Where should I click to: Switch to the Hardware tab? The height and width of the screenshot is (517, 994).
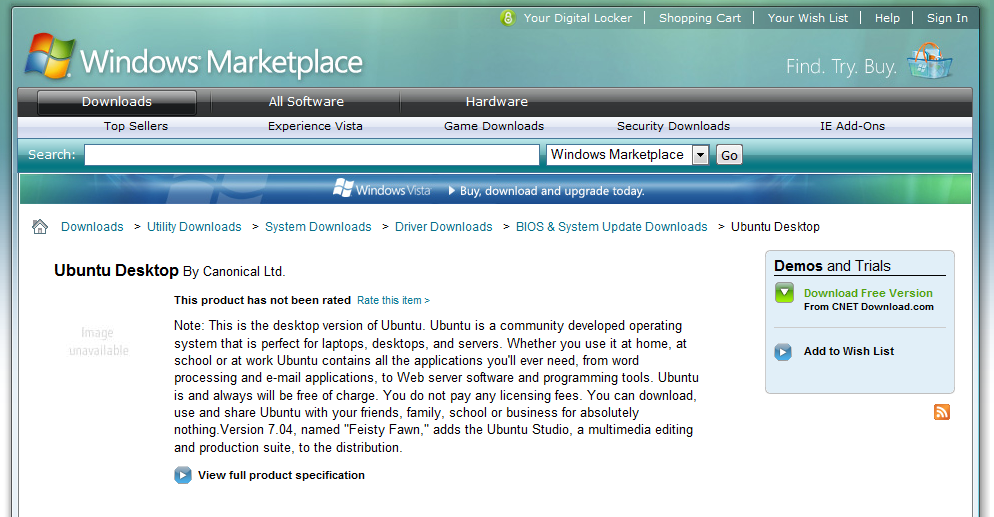[x=496, y=101]
